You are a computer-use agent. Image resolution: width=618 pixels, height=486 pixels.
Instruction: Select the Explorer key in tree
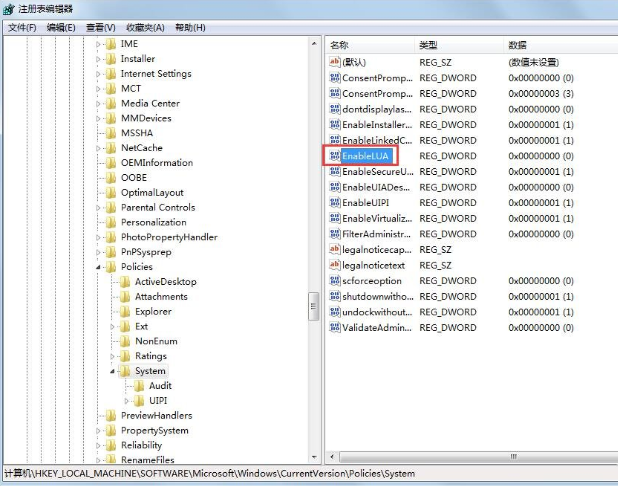click(x=153, y=312)
